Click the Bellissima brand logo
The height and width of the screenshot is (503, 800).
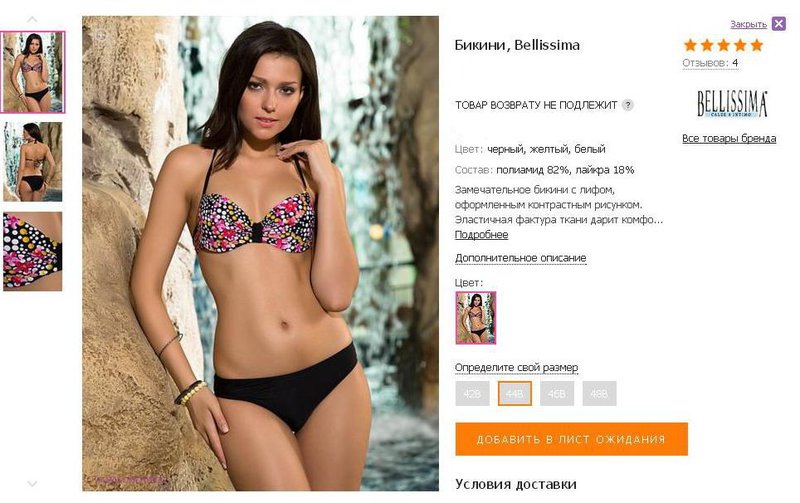point(732,104)
